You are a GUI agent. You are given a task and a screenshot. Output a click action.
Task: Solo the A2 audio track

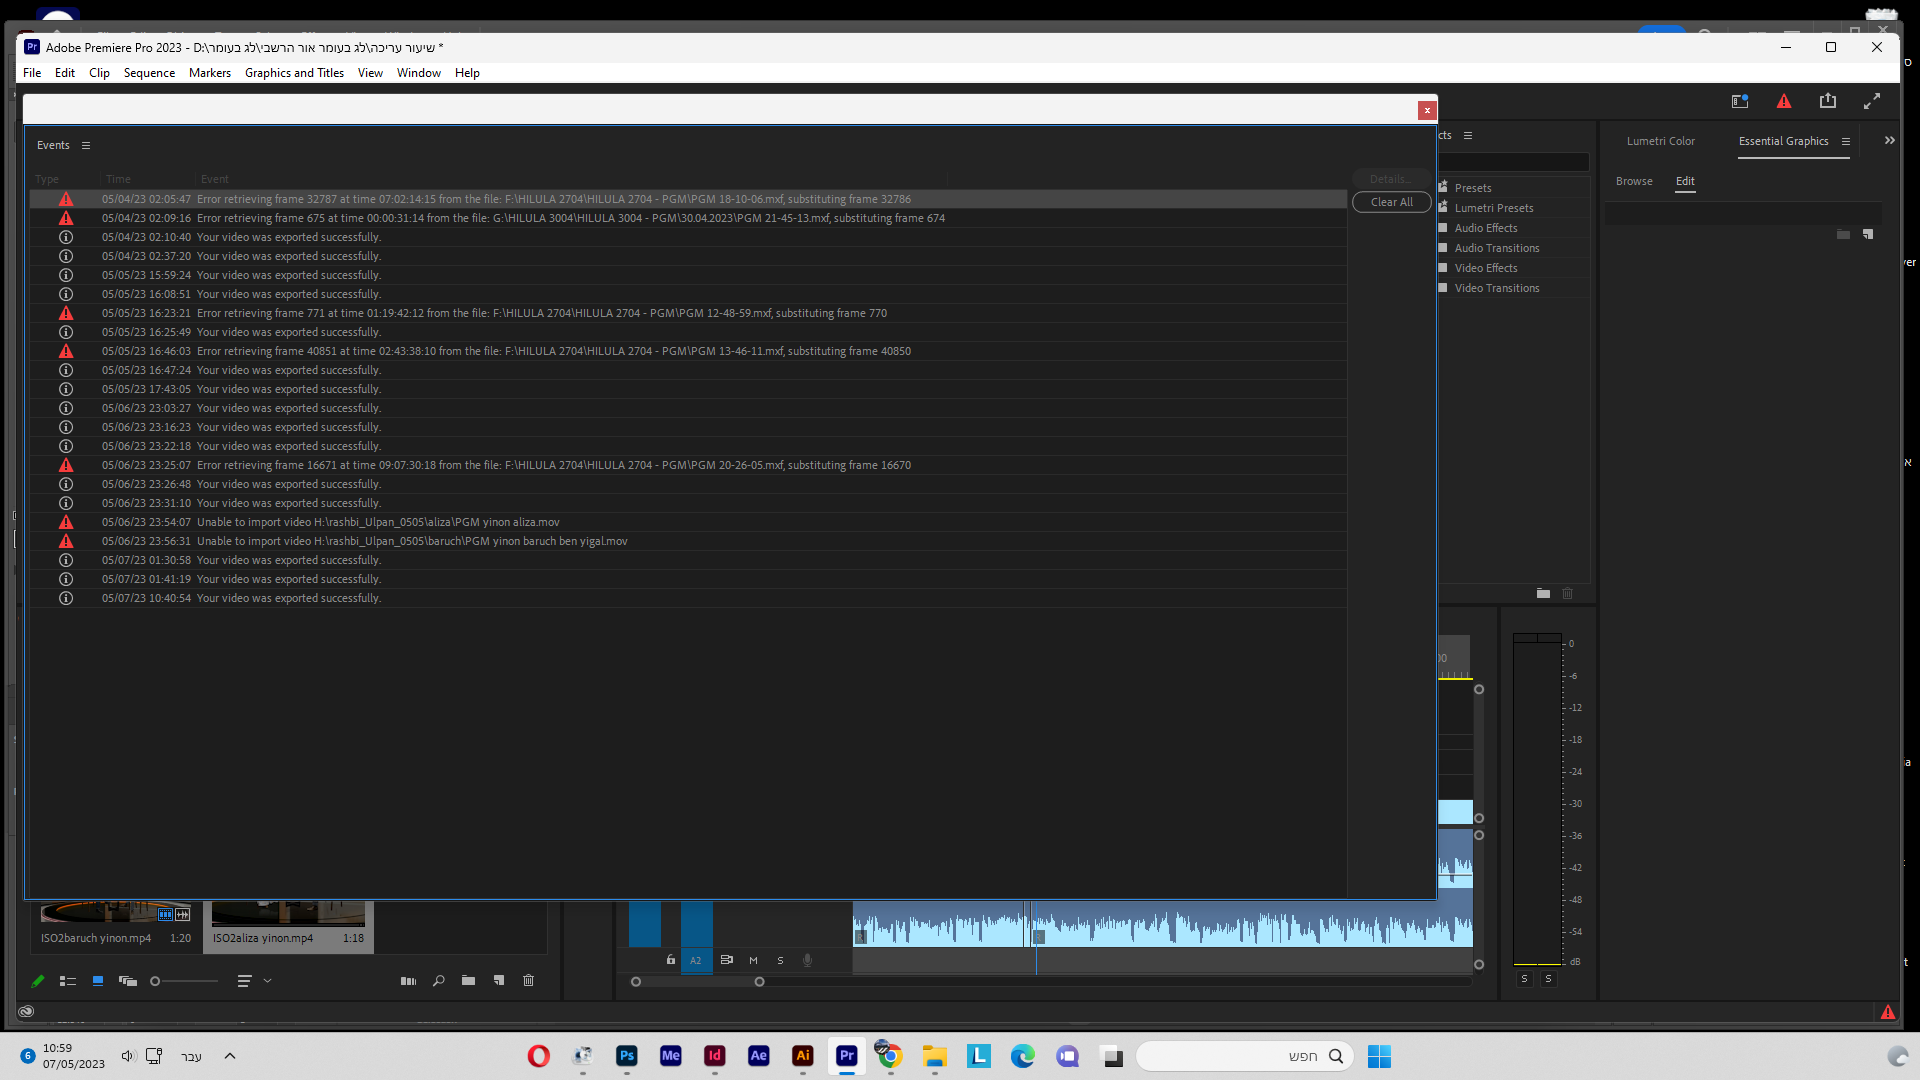pyautogui.click(x=780, y=960)
